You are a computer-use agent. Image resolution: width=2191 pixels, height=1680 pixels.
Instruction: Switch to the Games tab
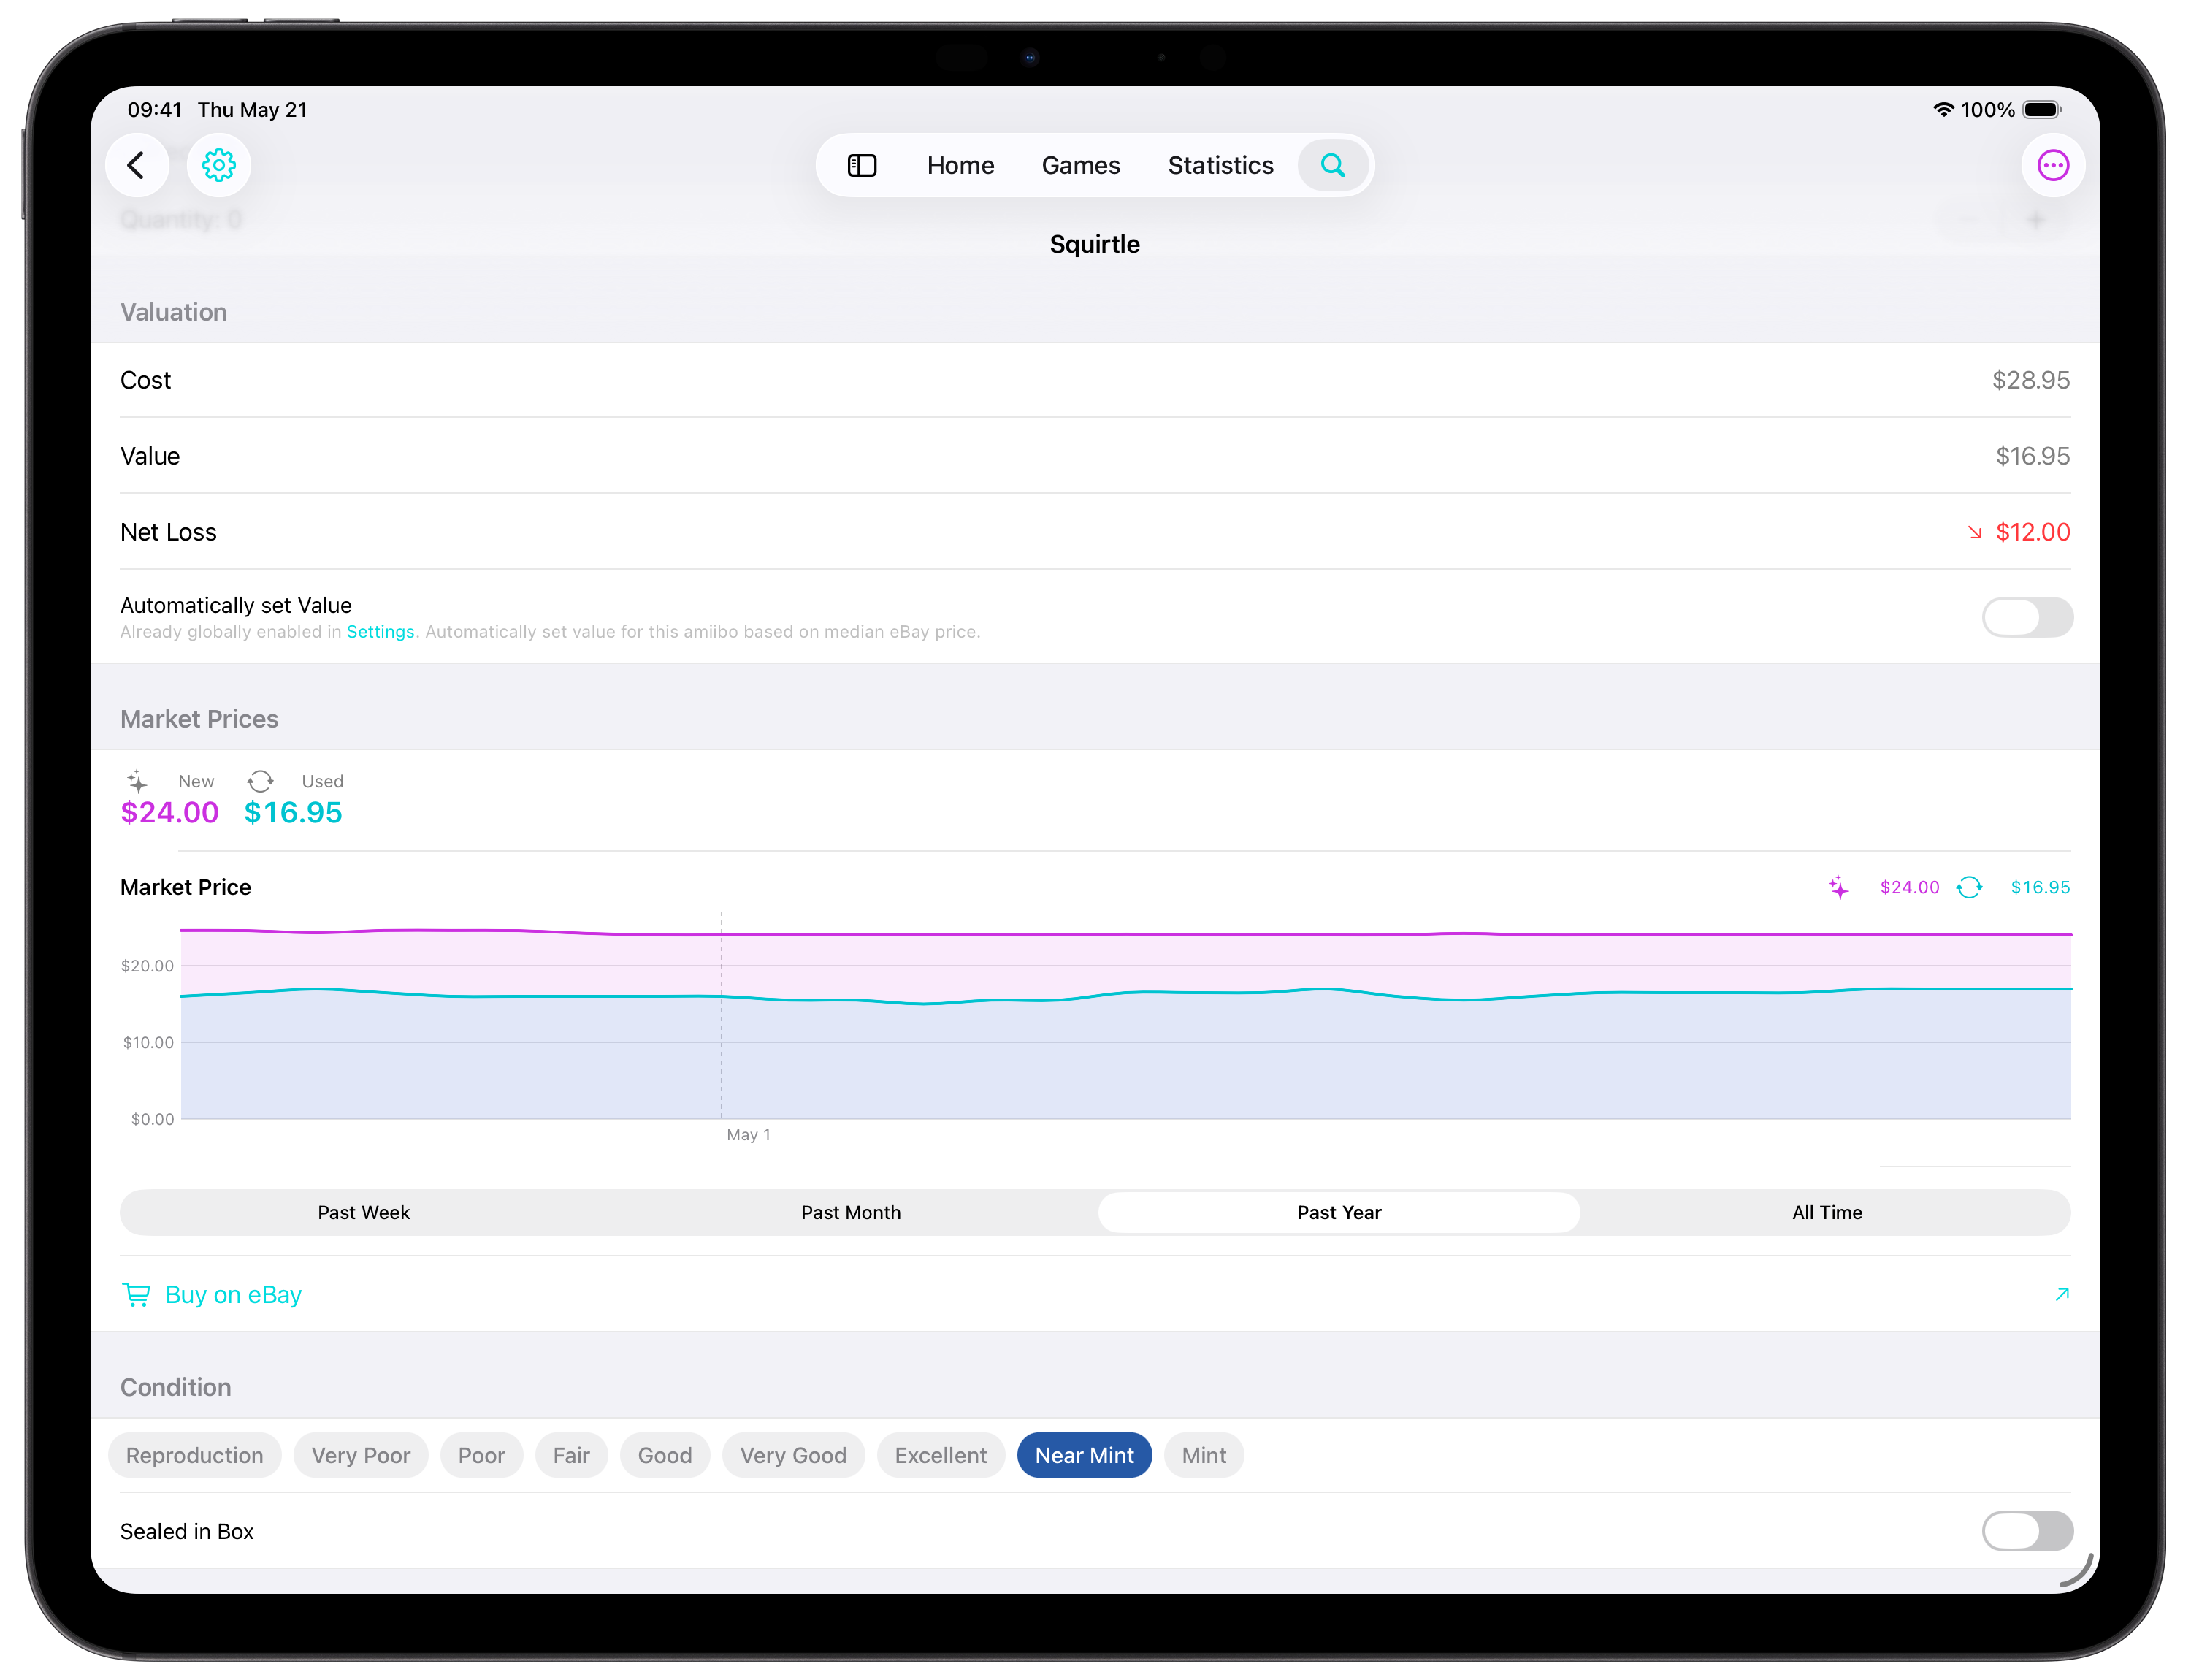1081,165
